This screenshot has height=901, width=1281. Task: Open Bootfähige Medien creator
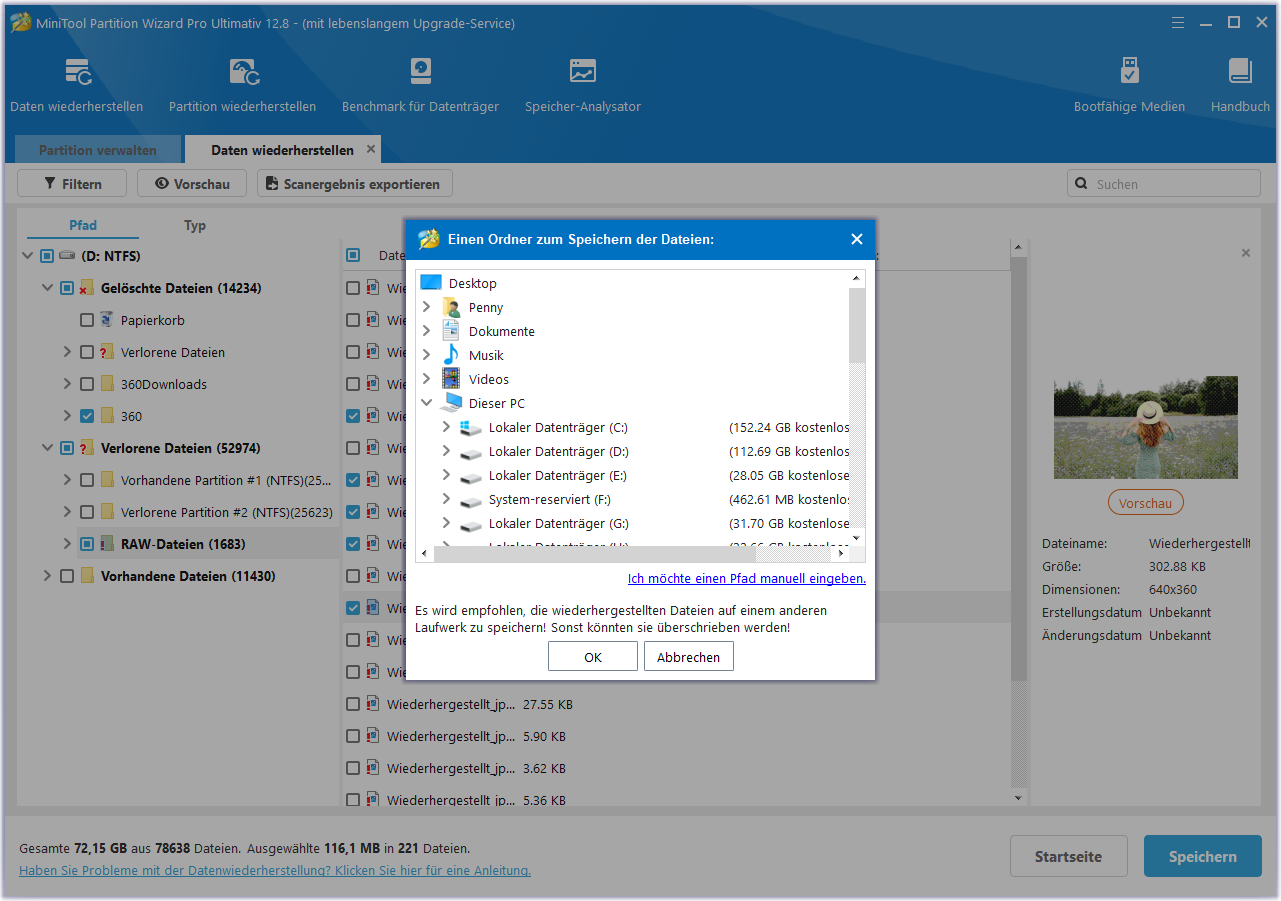(1129, 72)
